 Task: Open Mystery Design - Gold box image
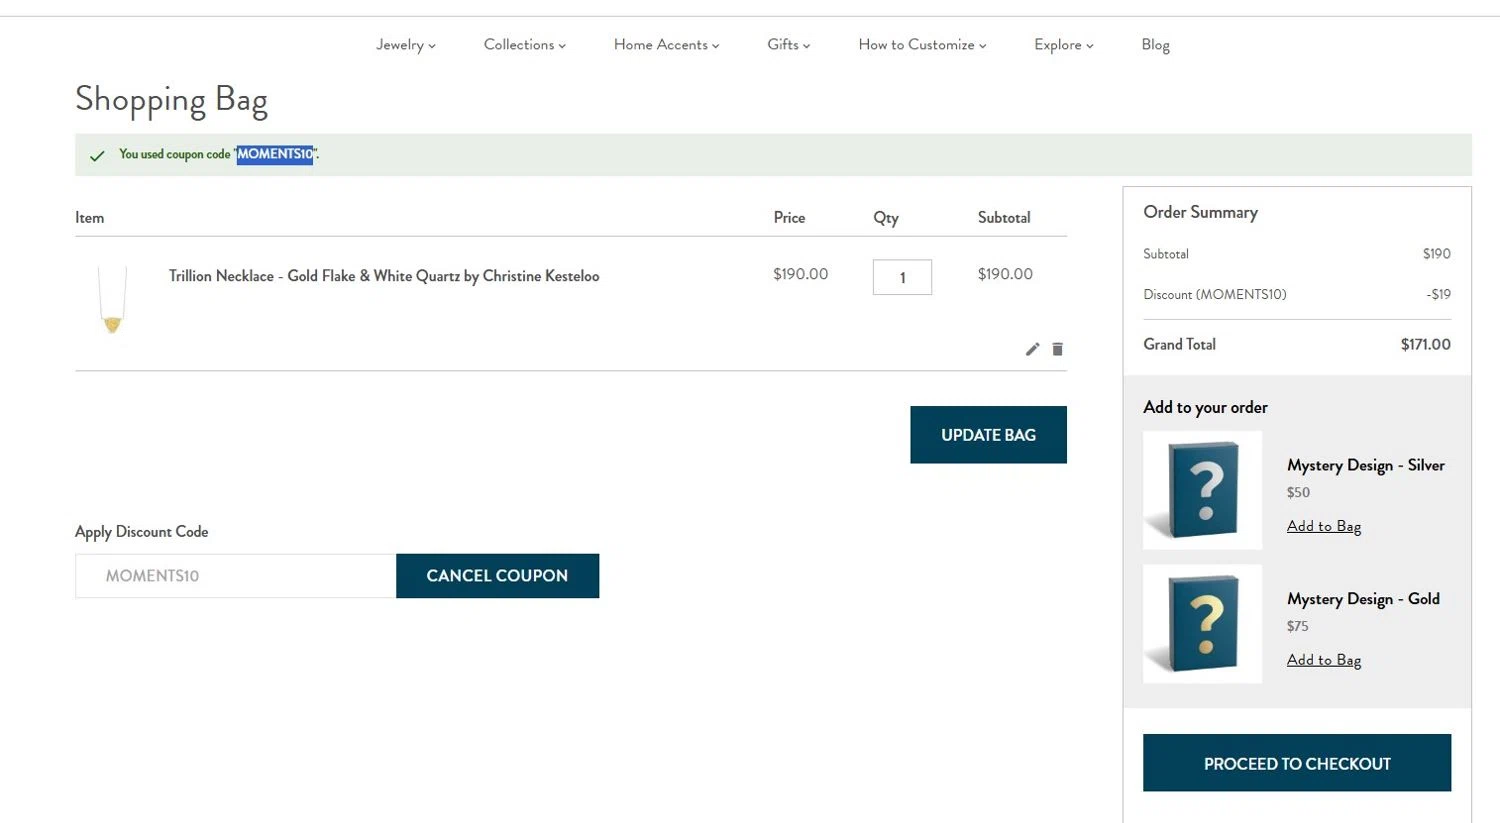[x=1202, y=624]
